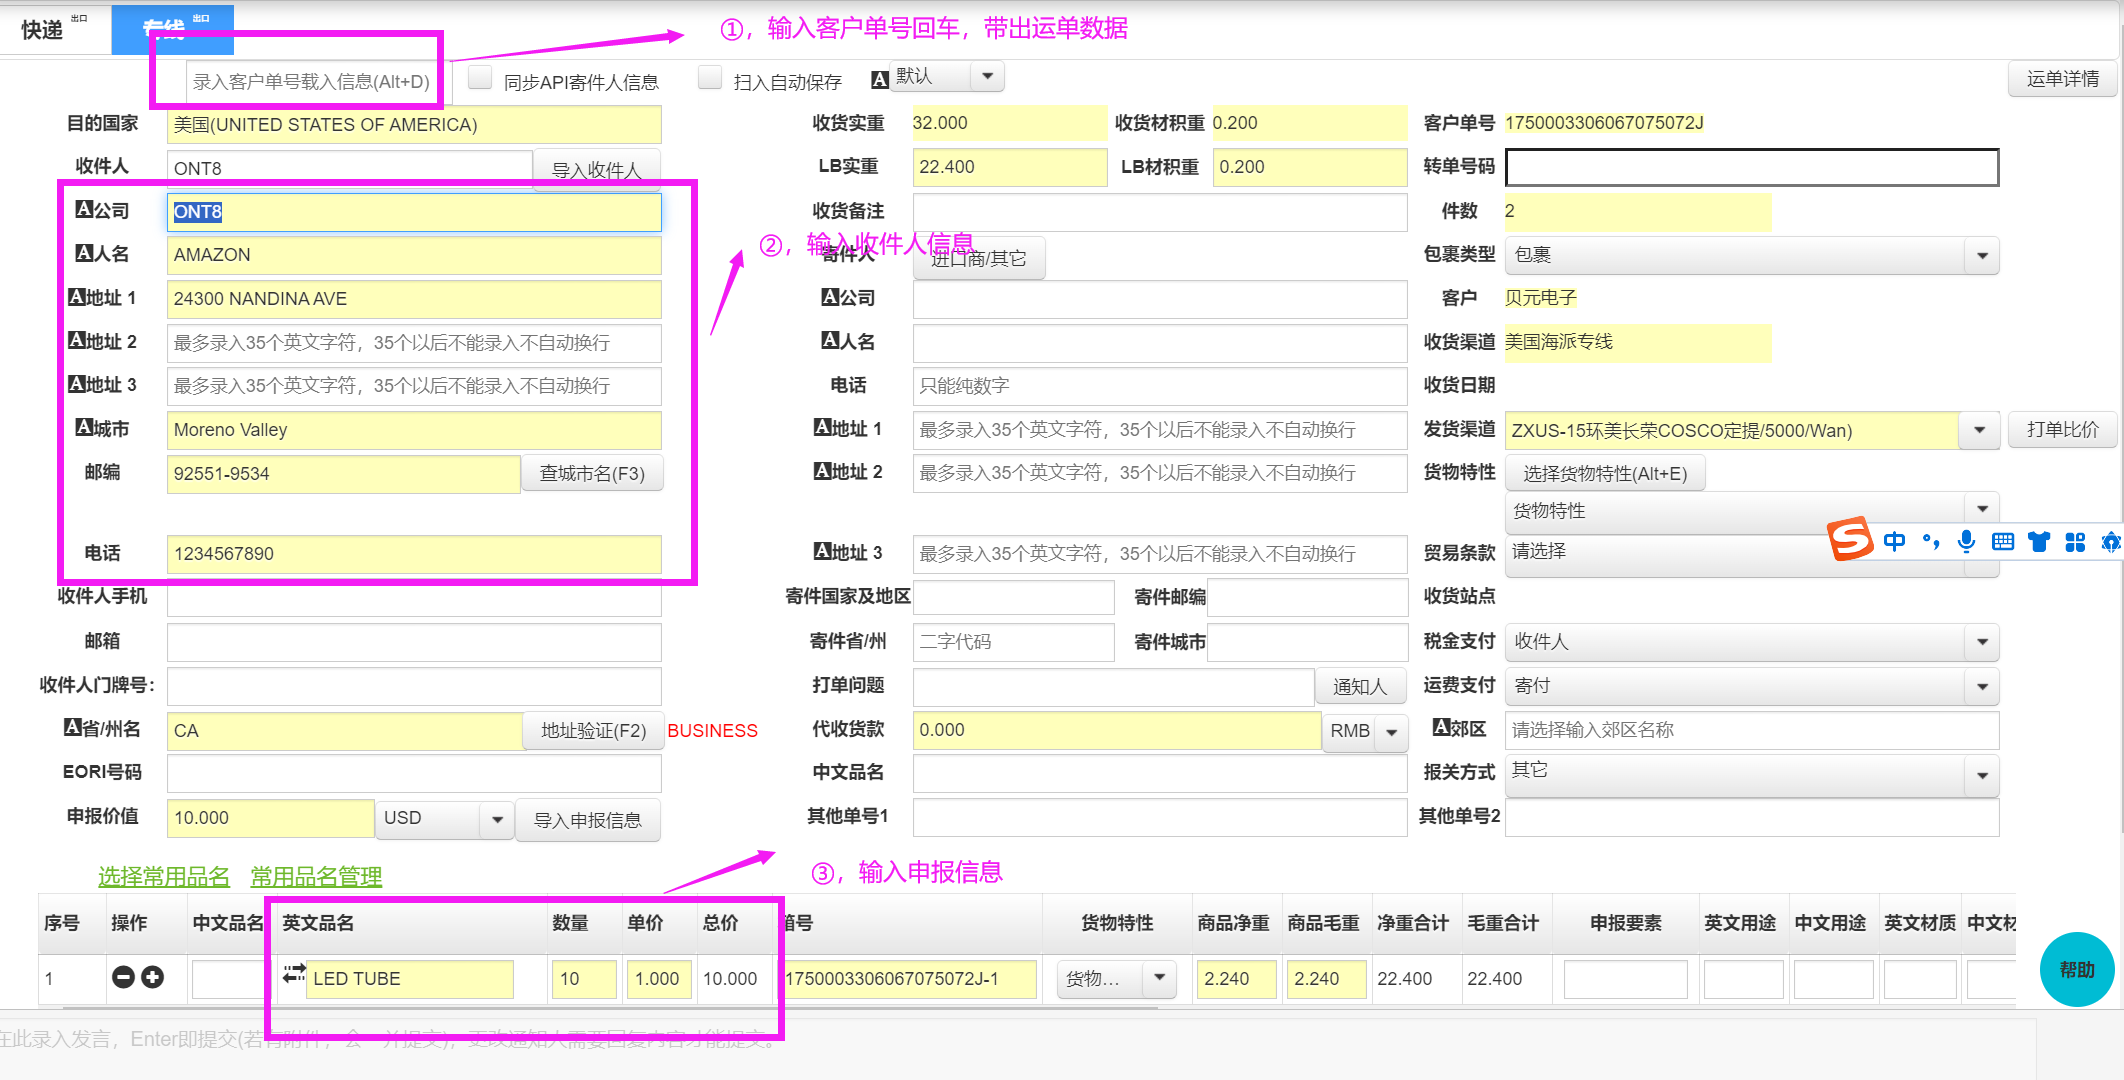The height and width of the screenshot is (1080, 2124).
Task: Click the plus icon to add declaration row
Action: (x=152, y=977)
